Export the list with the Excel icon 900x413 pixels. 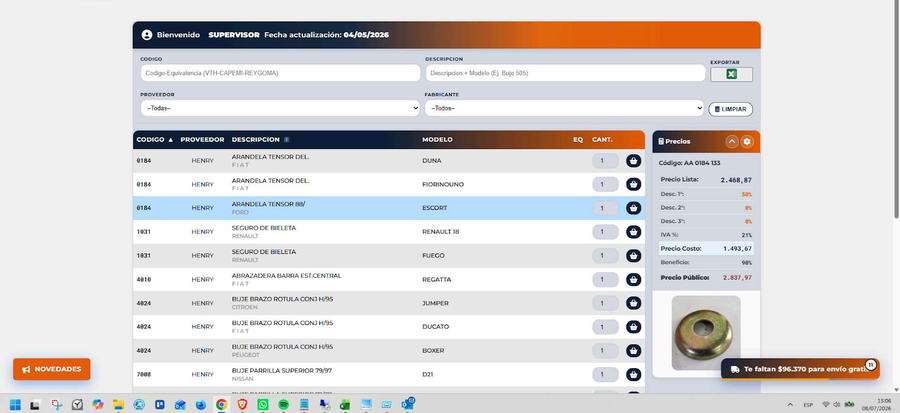[731, 75]
